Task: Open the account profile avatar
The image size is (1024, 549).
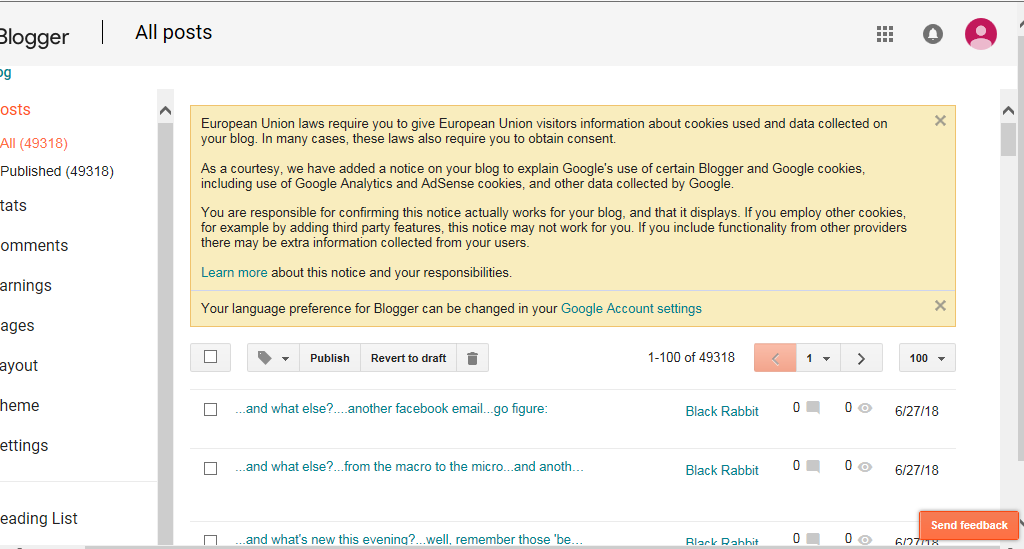Action: [980, 34]
